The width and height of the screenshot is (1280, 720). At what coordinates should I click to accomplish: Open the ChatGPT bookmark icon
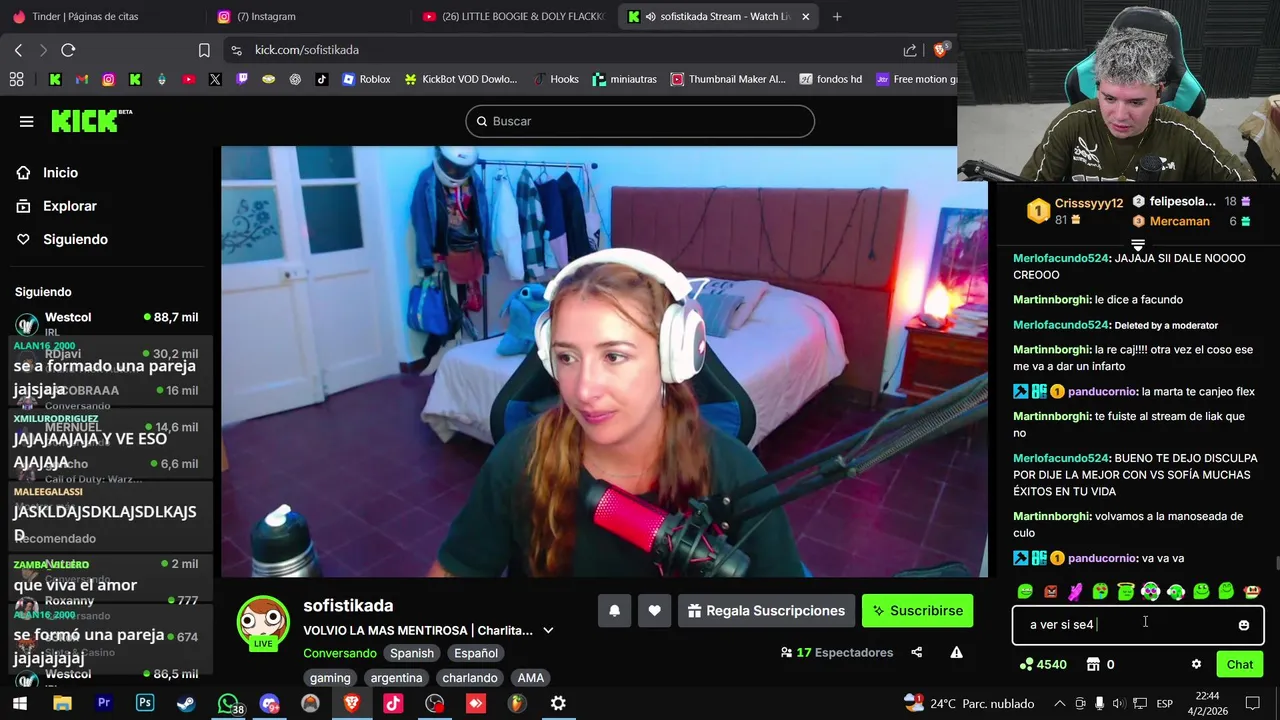click(x=295, y=79)
